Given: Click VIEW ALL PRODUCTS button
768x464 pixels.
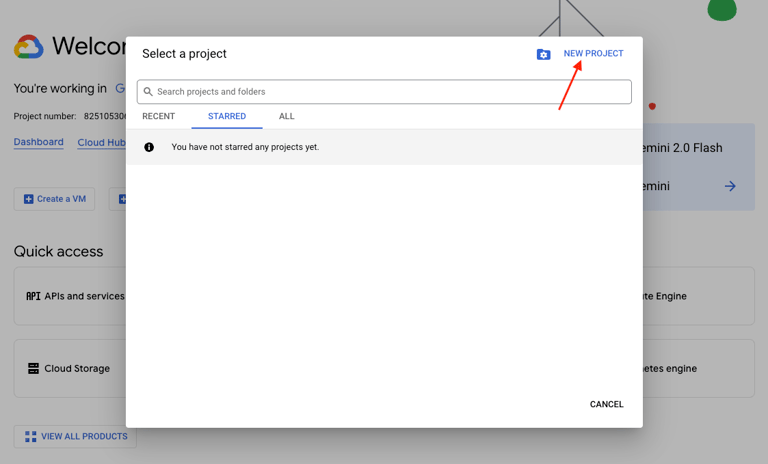Looking at the screenshot, I should coord(75,436).
